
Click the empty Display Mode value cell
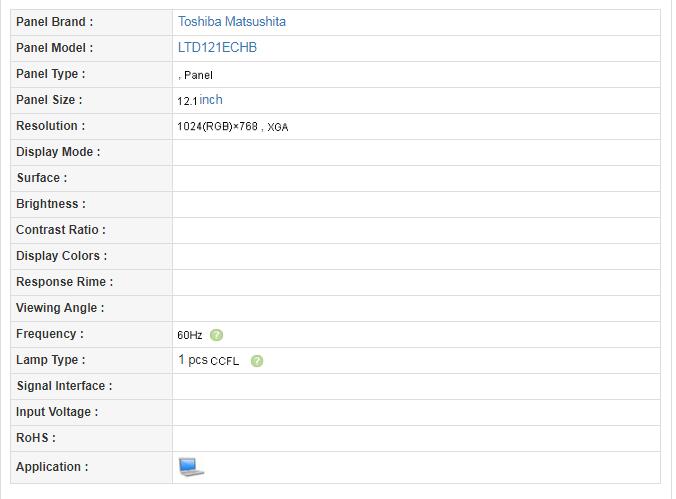tap(416, 152)
